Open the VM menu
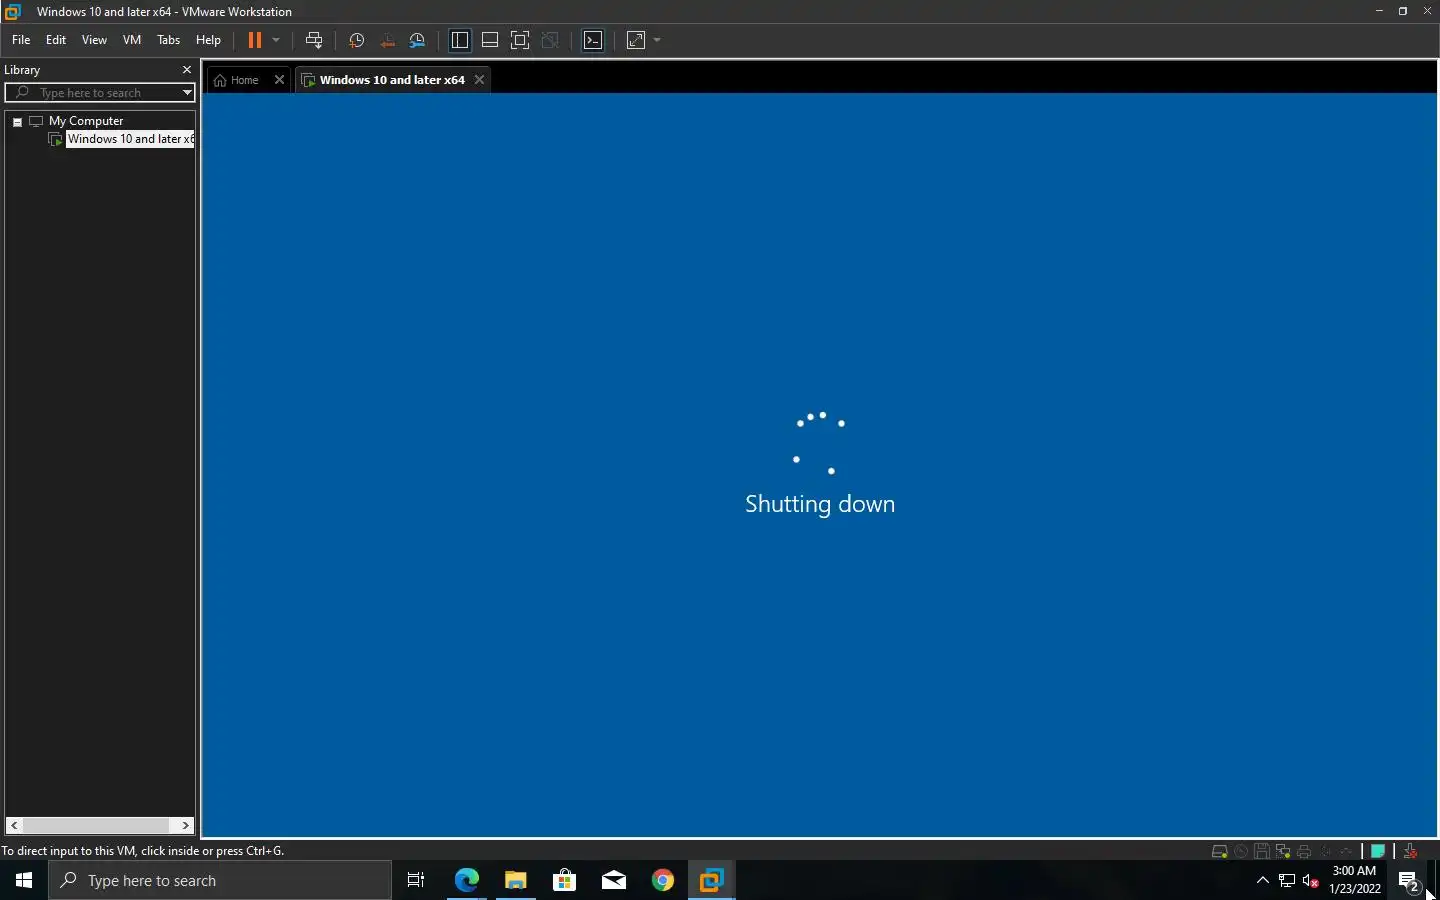 pyautogui.click(x=132, y=40)
